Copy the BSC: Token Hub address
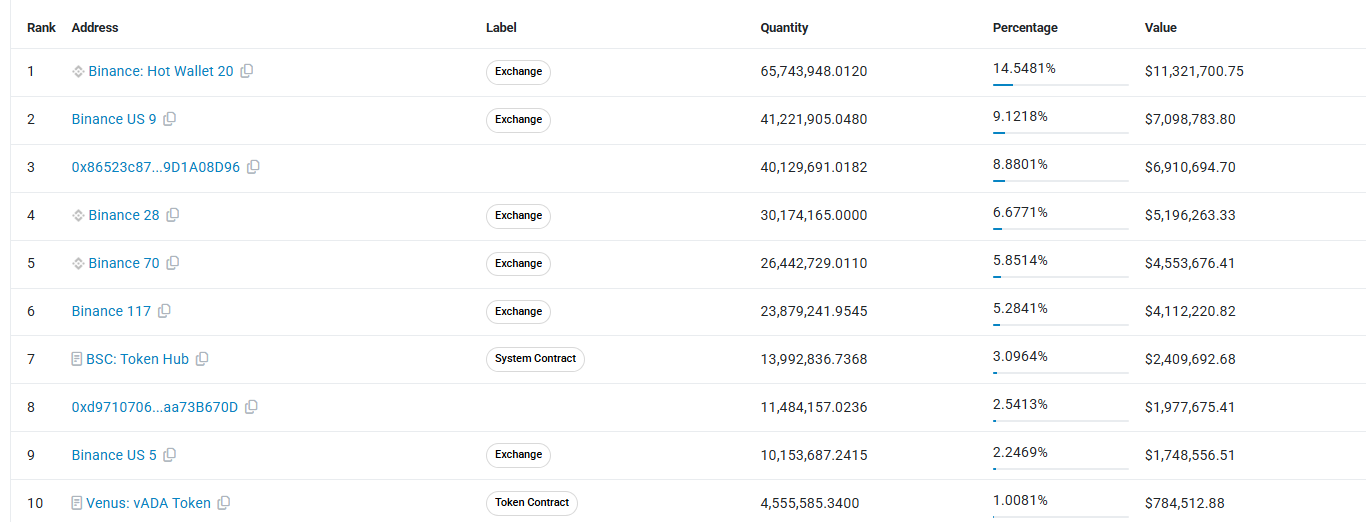Viewport: 1366px width, 522px height. point(202,359)
